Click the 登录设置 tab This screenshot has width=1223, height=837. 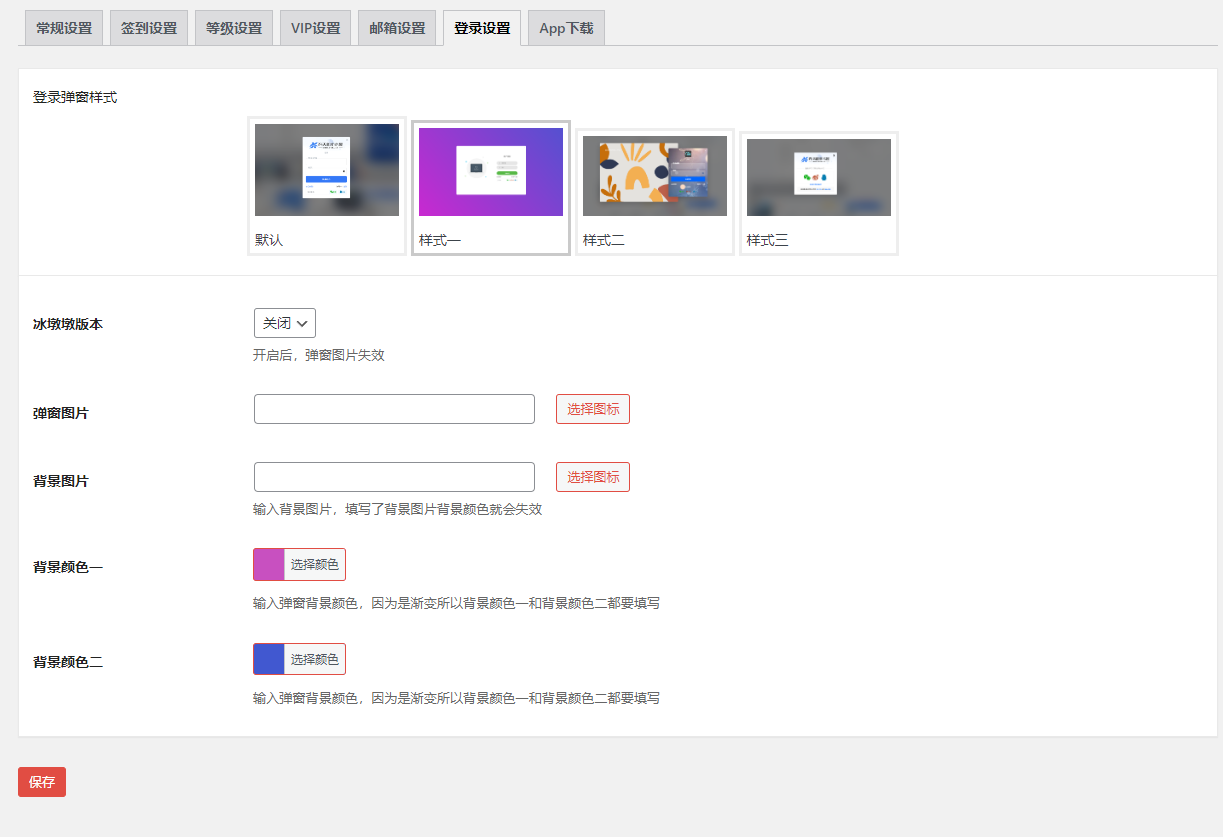pos(482,28)
